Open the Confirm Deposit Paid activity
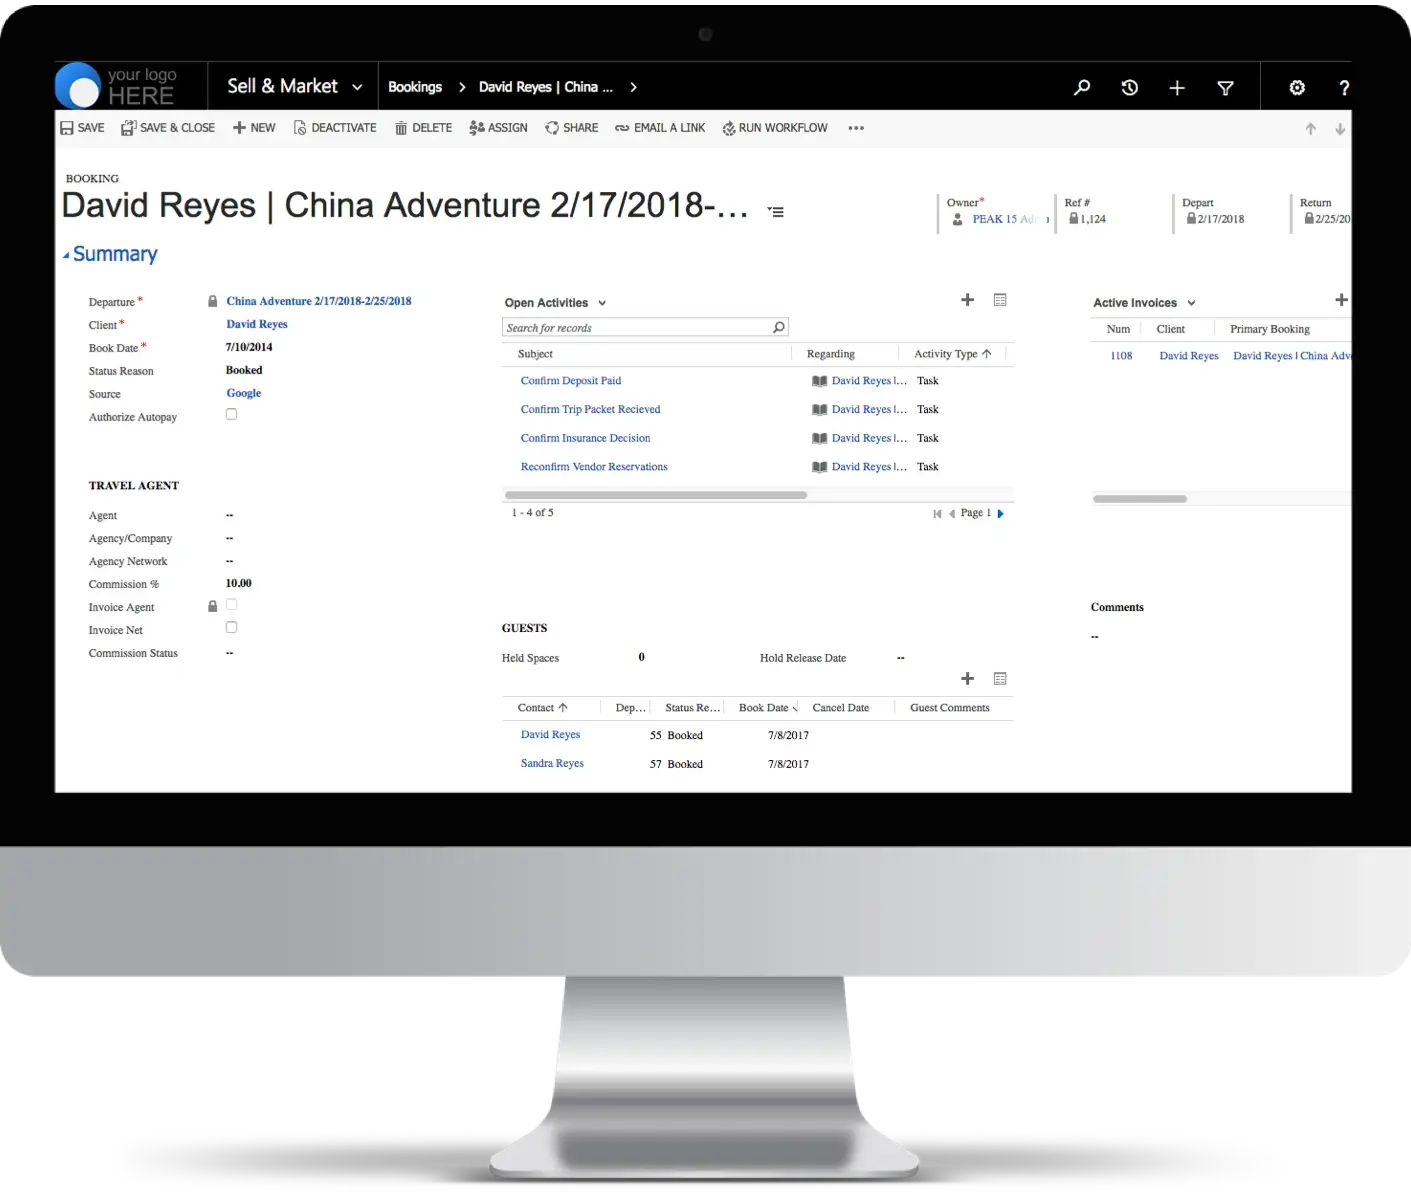Viewport: 1411px width, 1204px height. pos(571,381)
